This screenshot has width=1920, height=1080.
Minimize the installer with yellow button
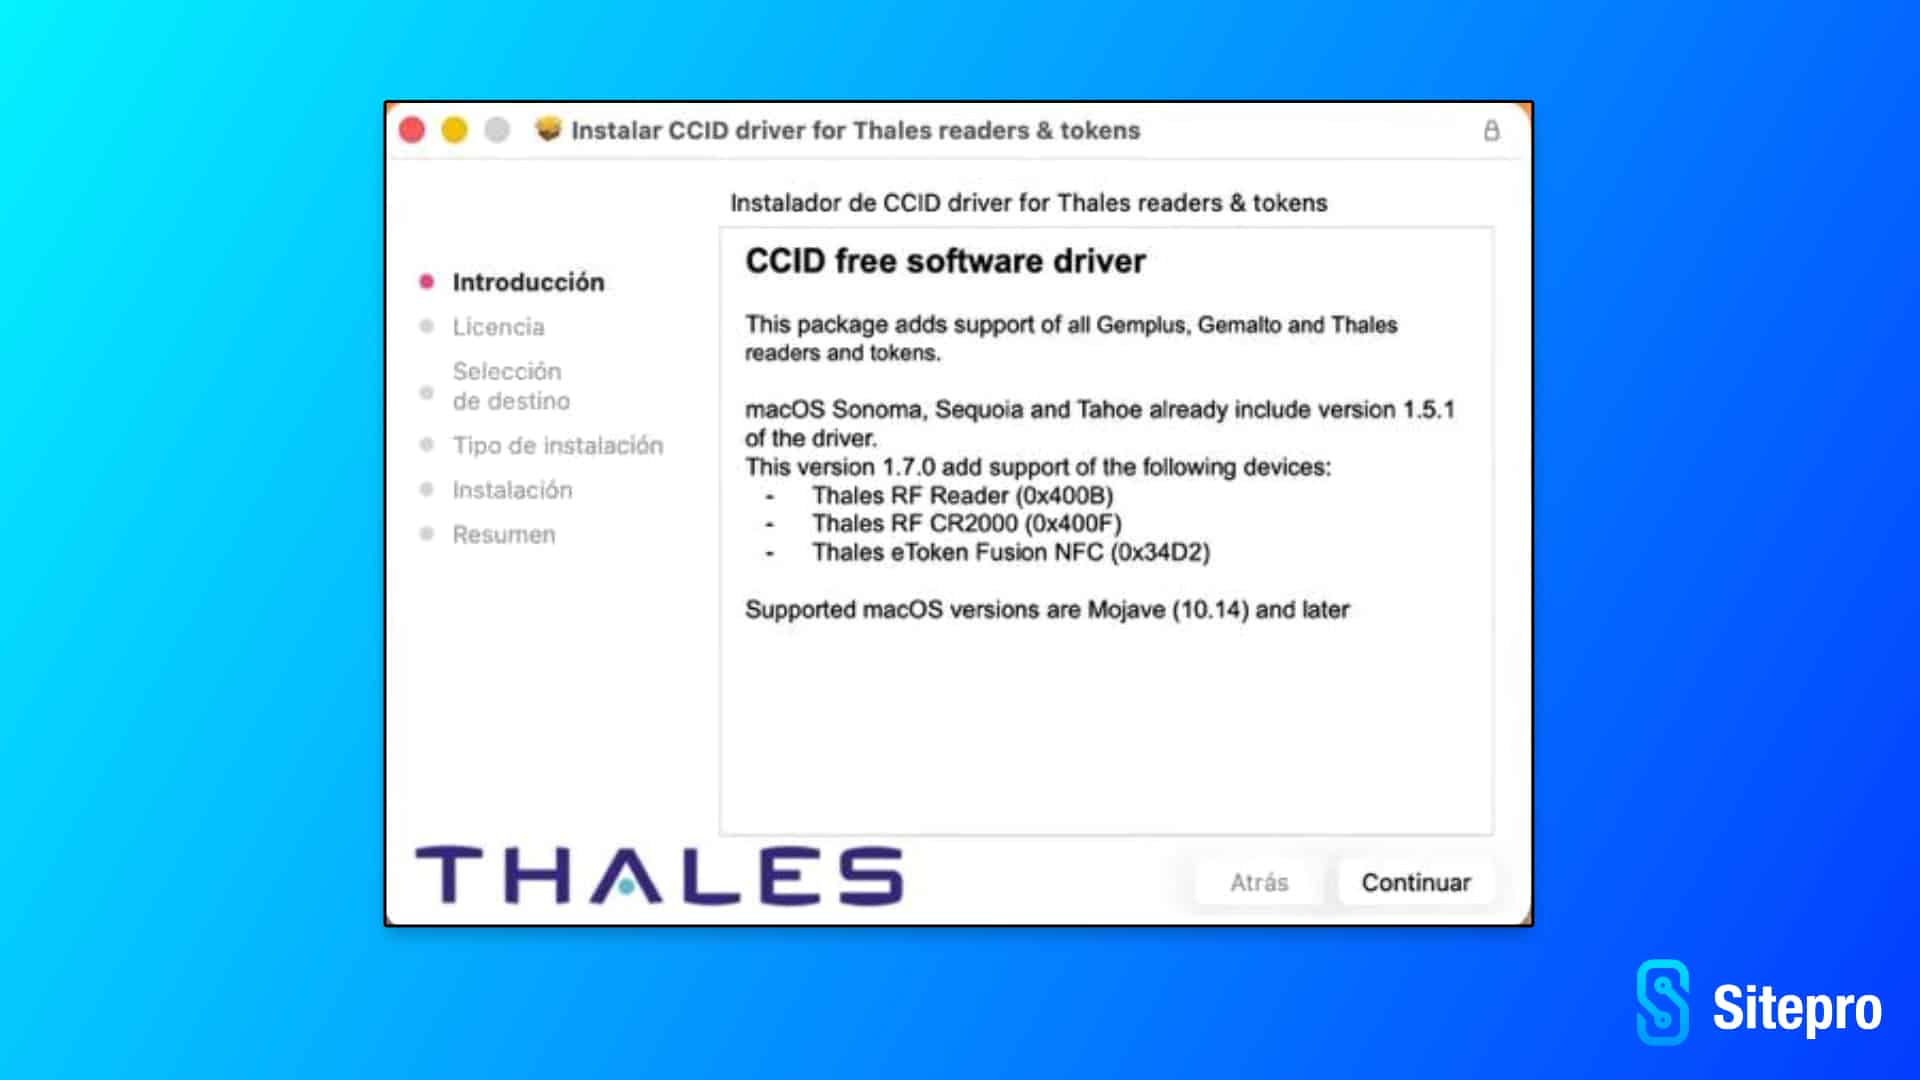[x=455, y=130]
